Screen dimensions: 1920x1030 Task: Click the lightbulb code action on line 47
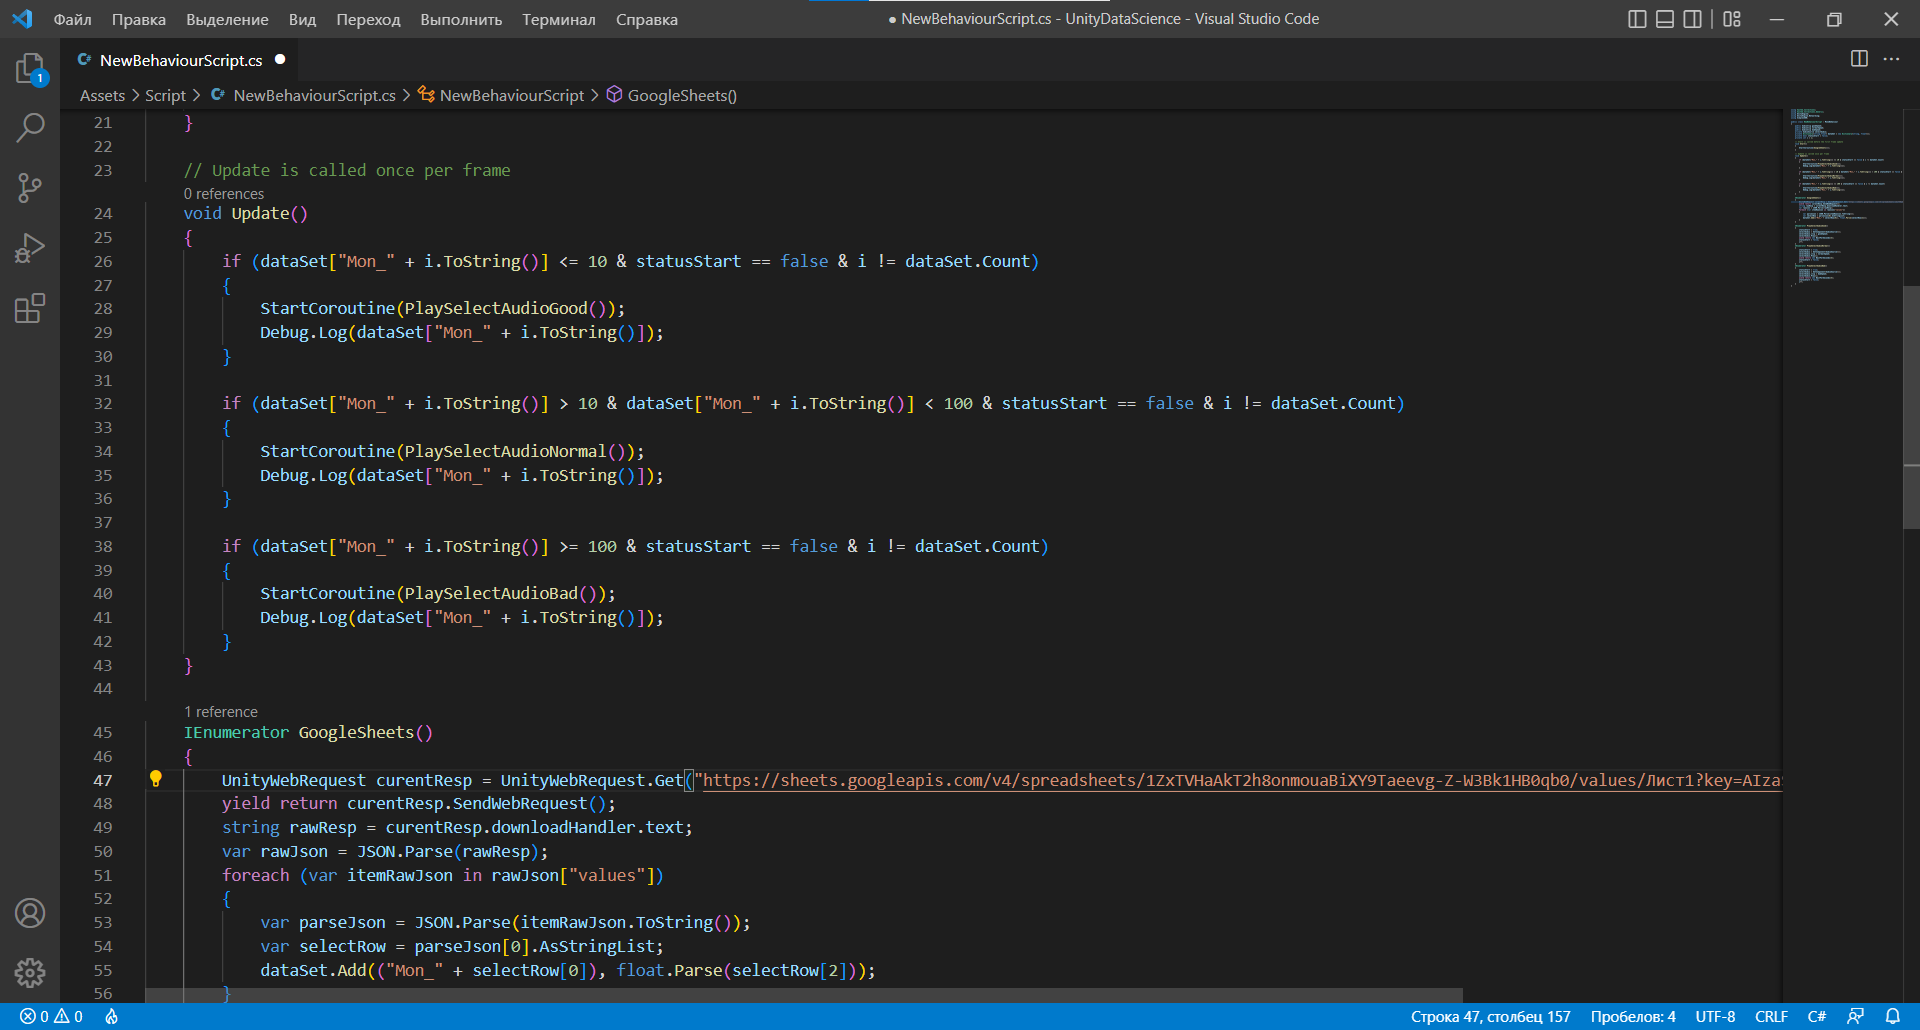click(x=156, y=779)
